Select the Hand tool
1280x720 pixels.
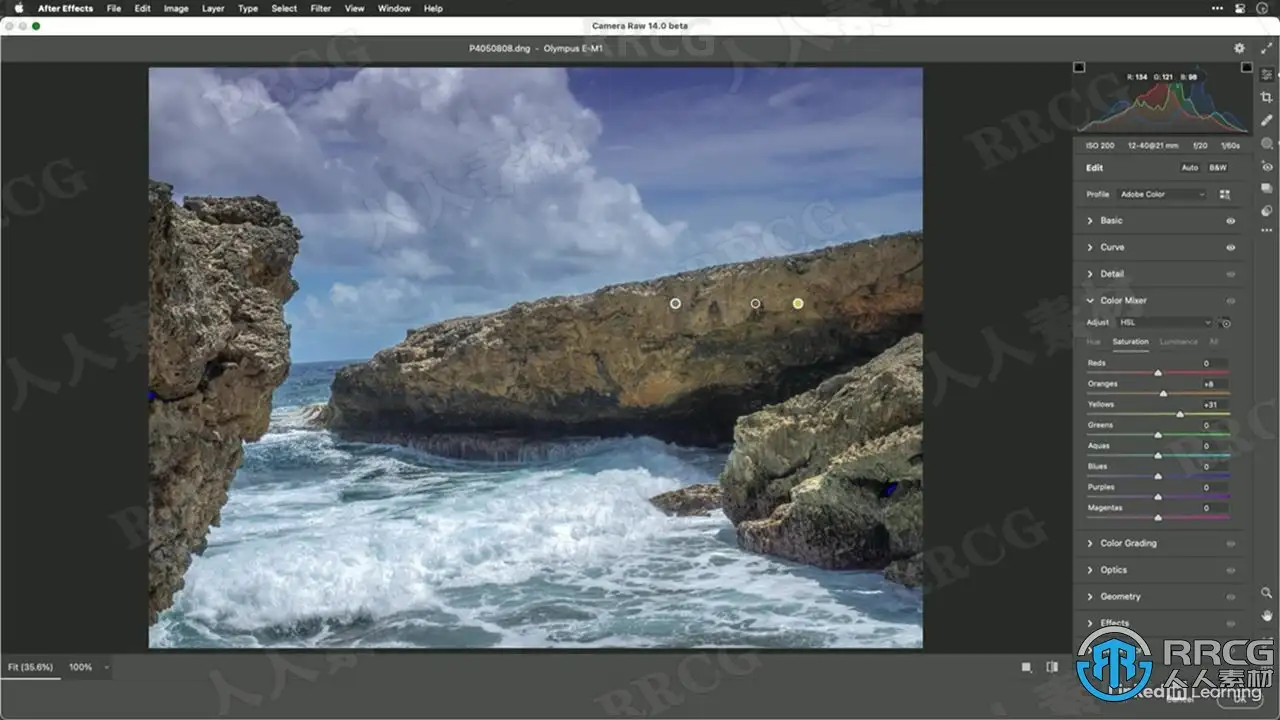(x=1267, y=615)
